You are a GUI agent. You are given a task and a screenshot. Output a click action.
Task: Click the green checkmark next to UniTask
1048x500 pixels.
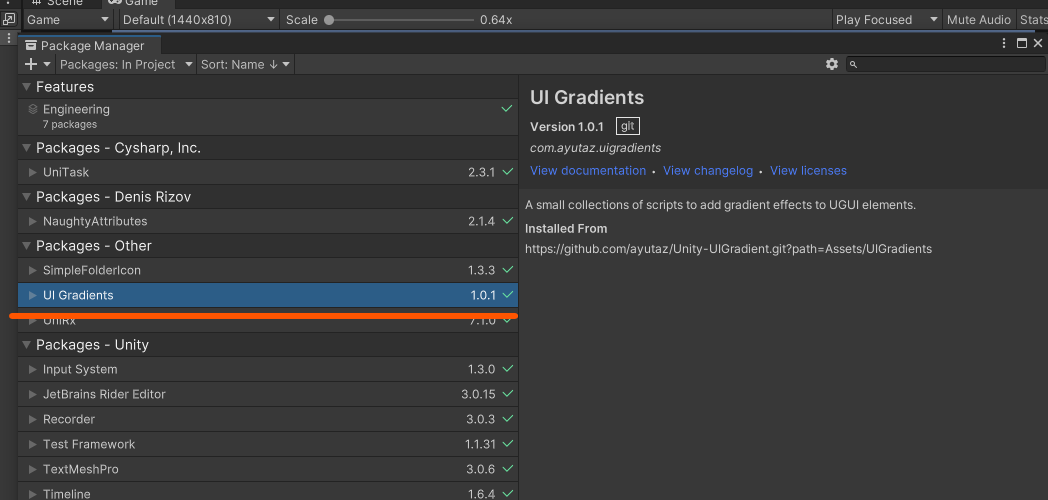tap(507, 172)
